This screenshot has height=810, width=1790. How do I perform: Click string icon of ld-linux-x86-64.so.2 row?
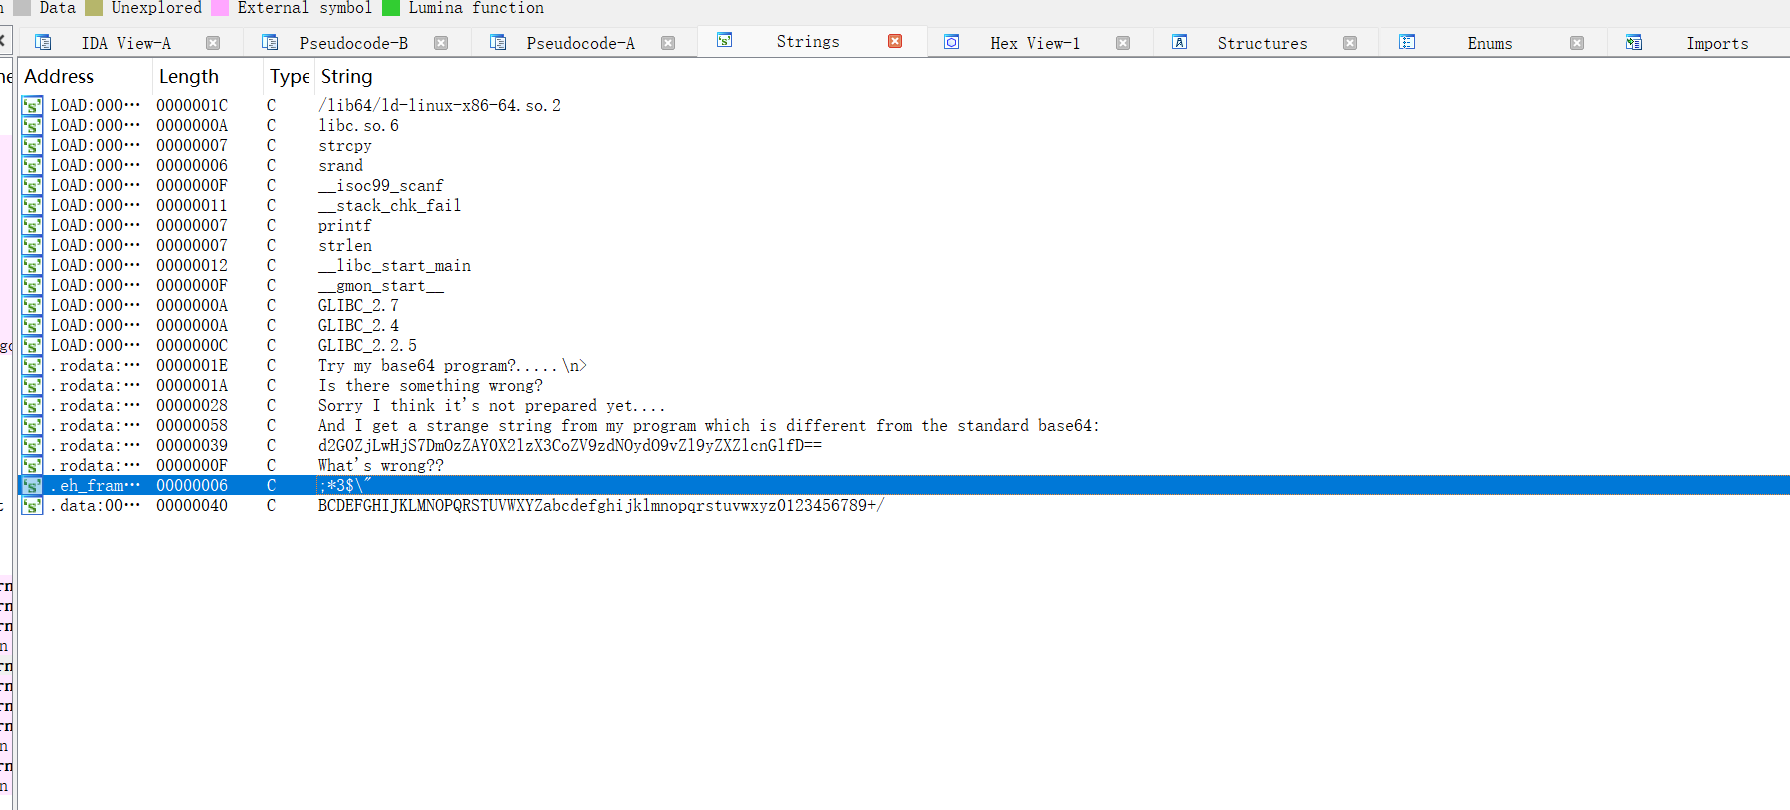coord(32,105)
